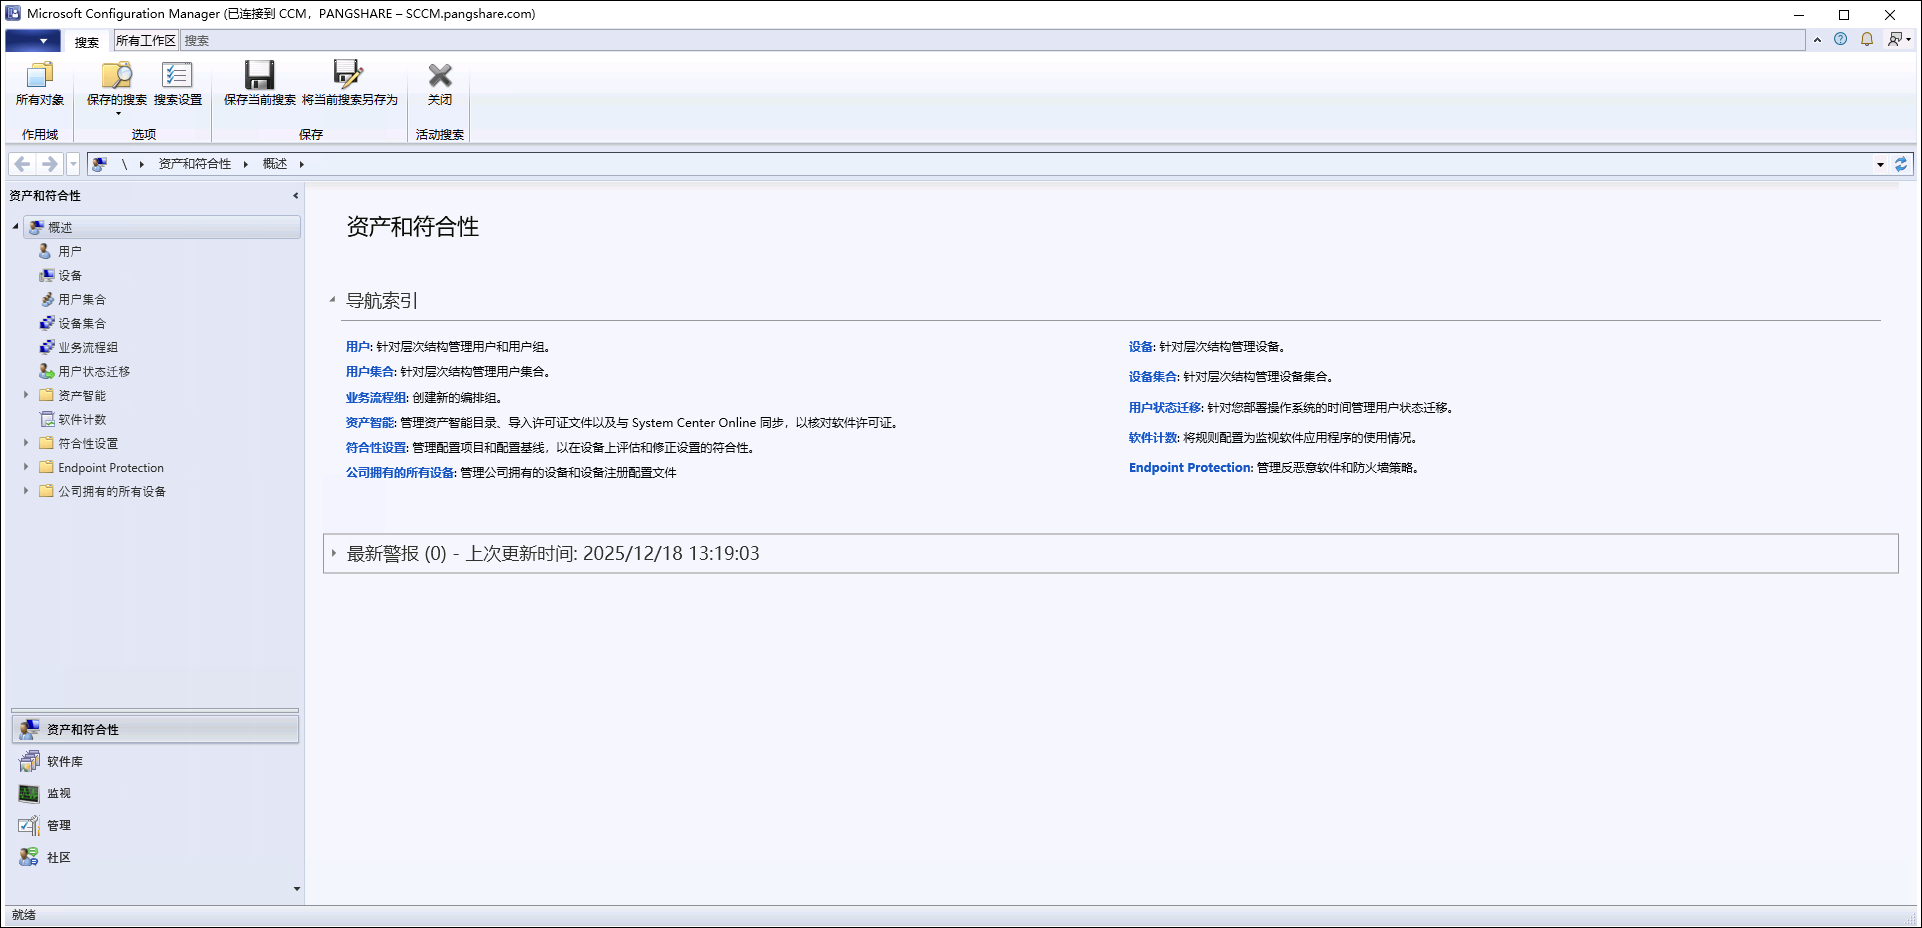Viewport: 1922px width, 928px height.
Task: Select the 搜索 ribbon tab
Action: [87, 41]
